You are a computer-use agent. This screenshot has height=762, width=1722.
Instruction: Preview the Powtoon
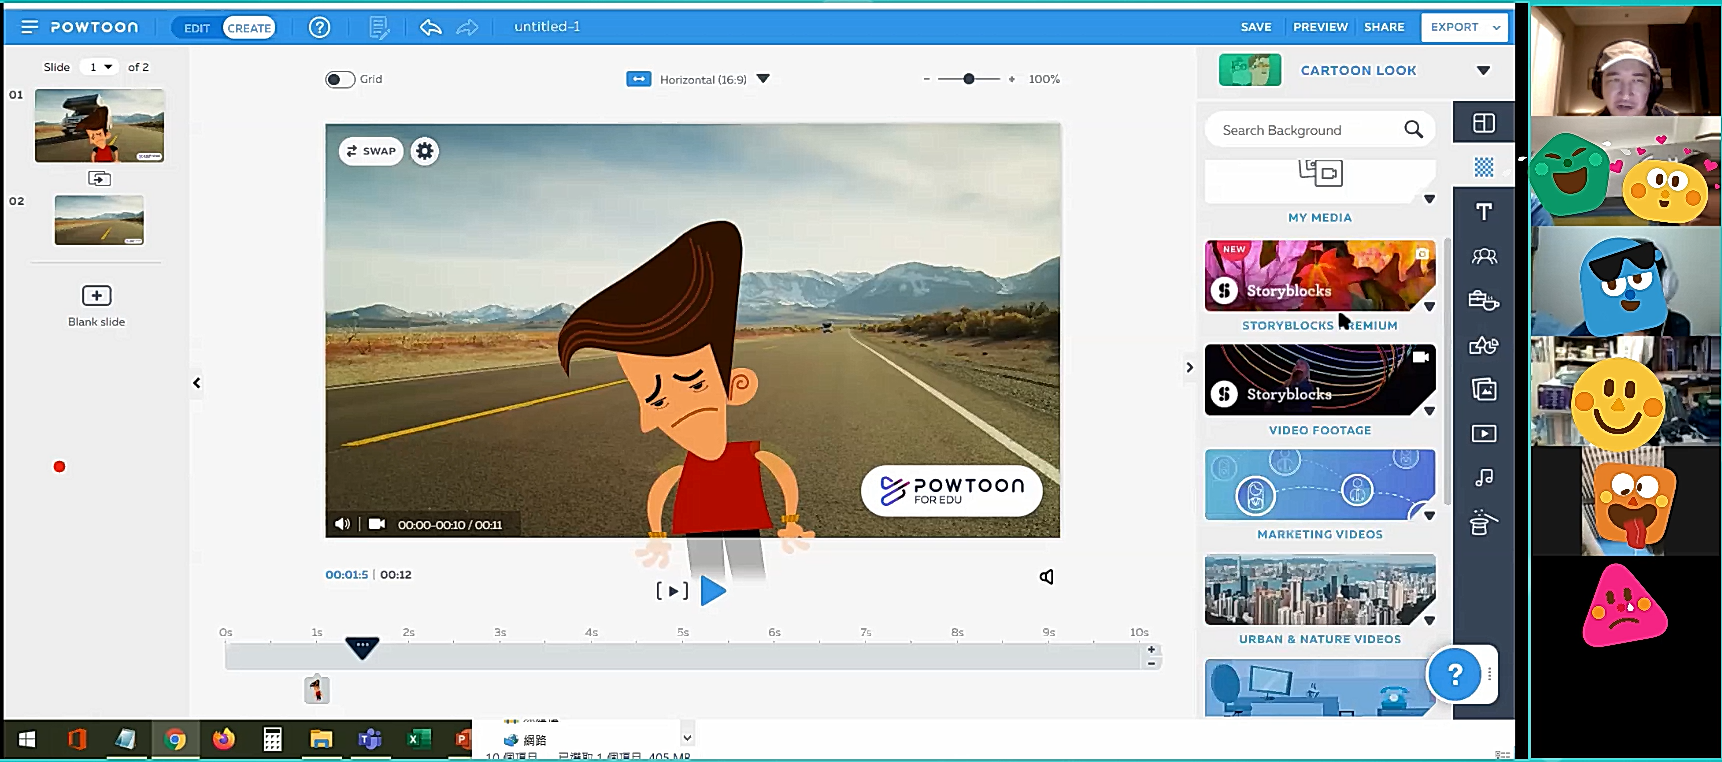(x=1320, y=27)
